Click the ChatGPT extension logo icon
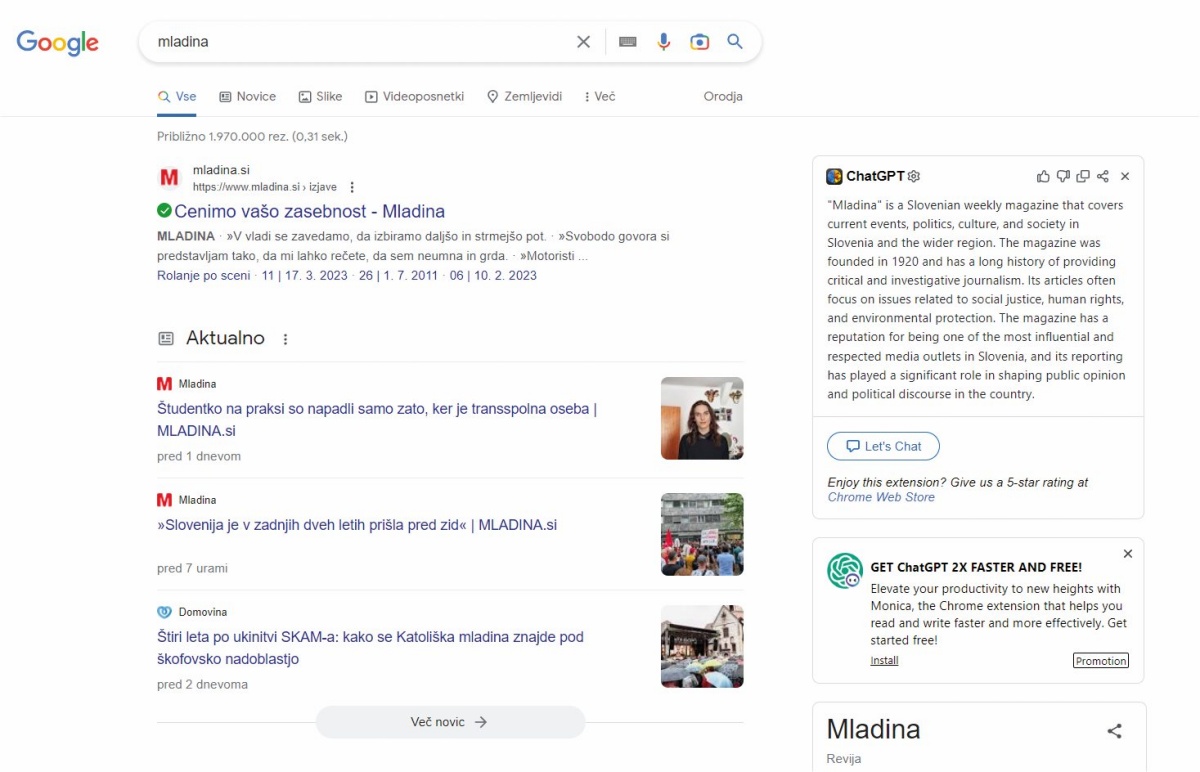 coord(834,176)
